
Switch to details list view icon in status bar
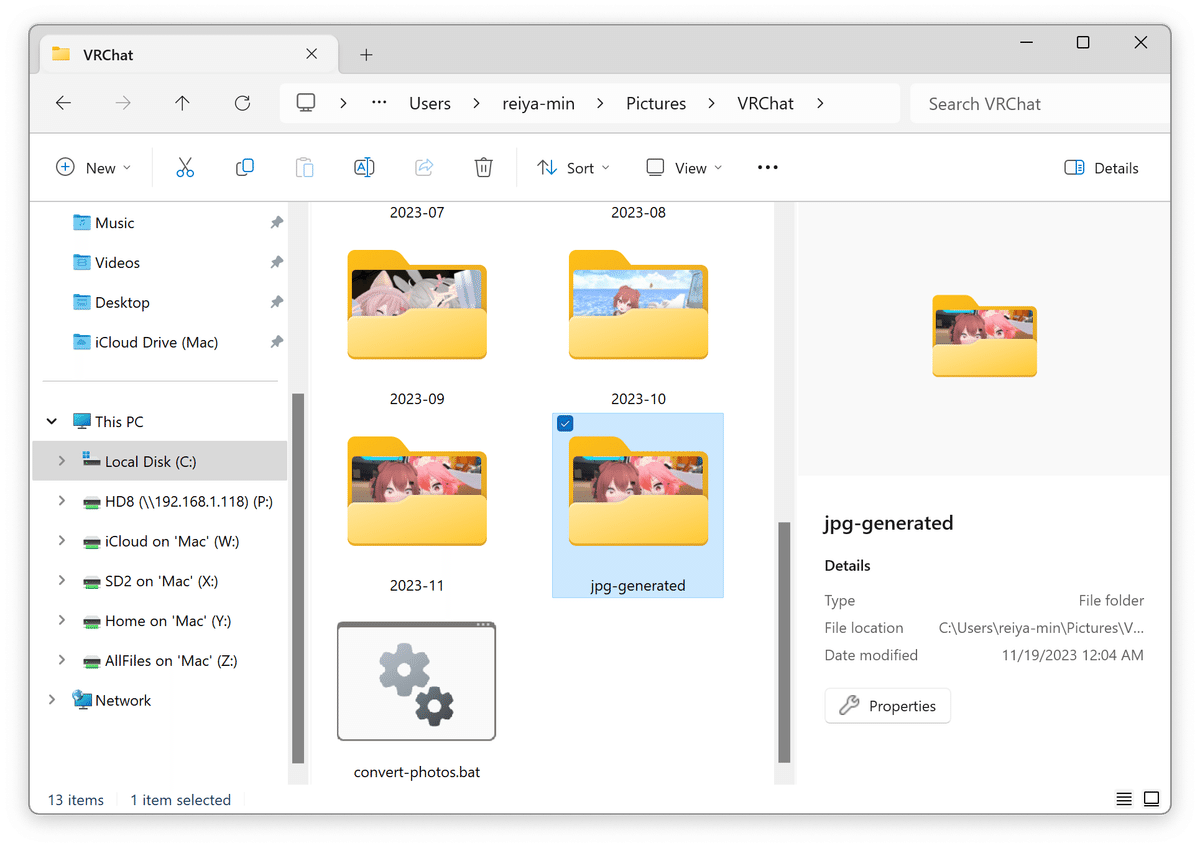click(x=1125, y=799)
